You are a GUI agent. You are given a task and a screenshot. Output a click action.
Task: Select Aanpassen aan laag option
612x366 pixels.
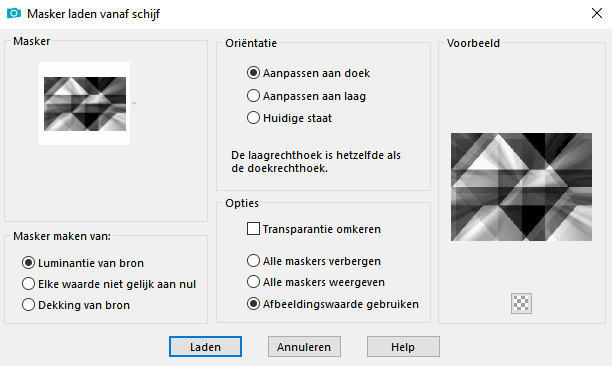[x=306, y=96]
